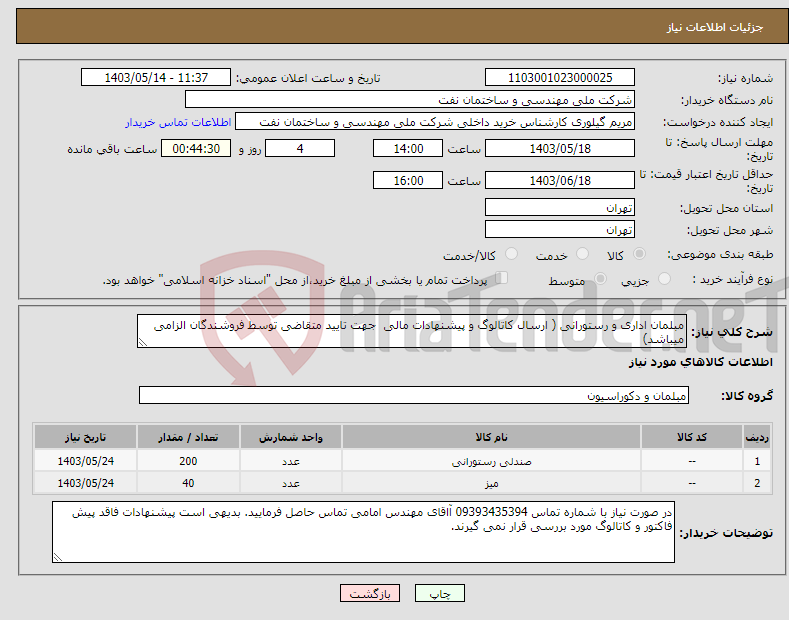Click the unit cell عدد in صندلی رستورانی row

(x=291, y=460)
